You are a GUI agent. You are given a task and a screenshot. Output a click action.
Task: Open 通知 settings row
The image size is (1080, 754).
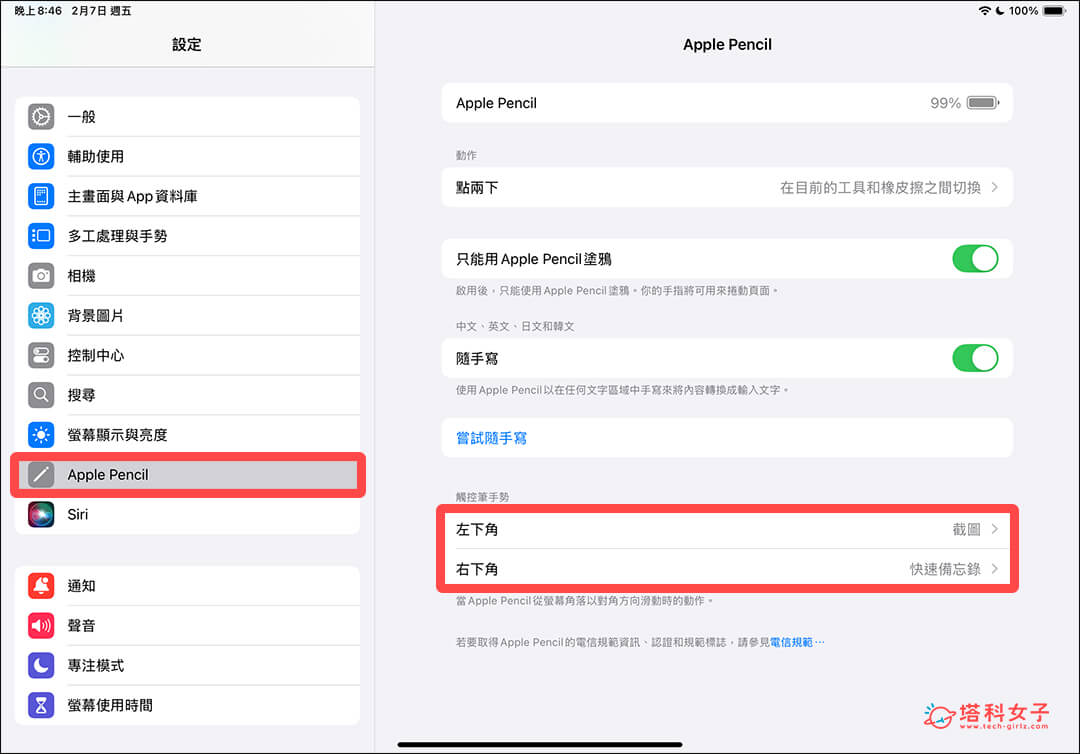click(187, 586)
